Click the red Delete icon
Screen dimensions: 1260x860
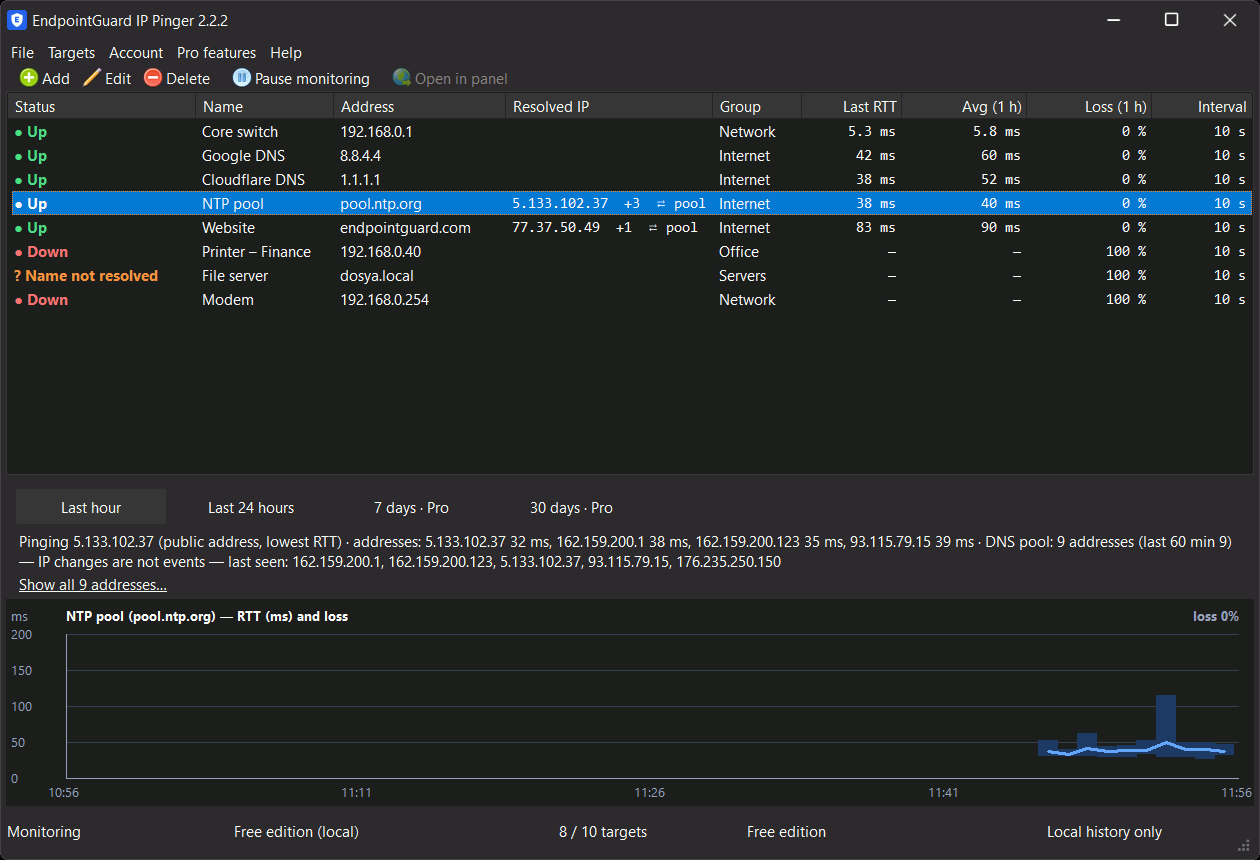click(153, 78)
